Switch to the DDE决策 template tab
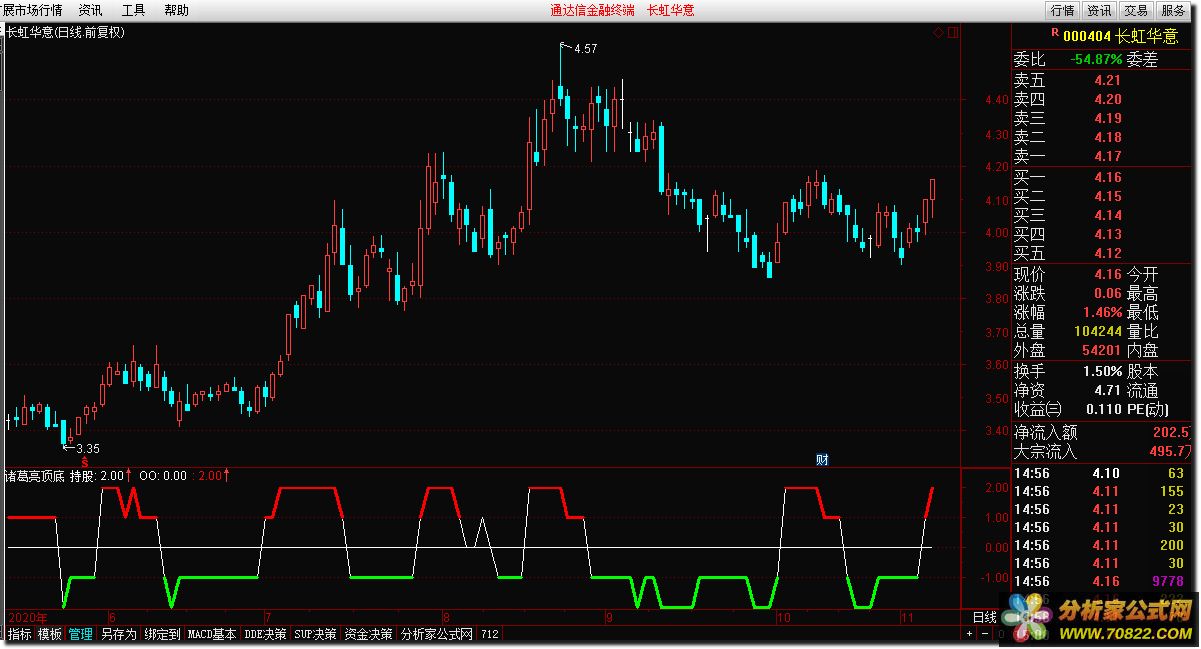 (x=265, y=634)
